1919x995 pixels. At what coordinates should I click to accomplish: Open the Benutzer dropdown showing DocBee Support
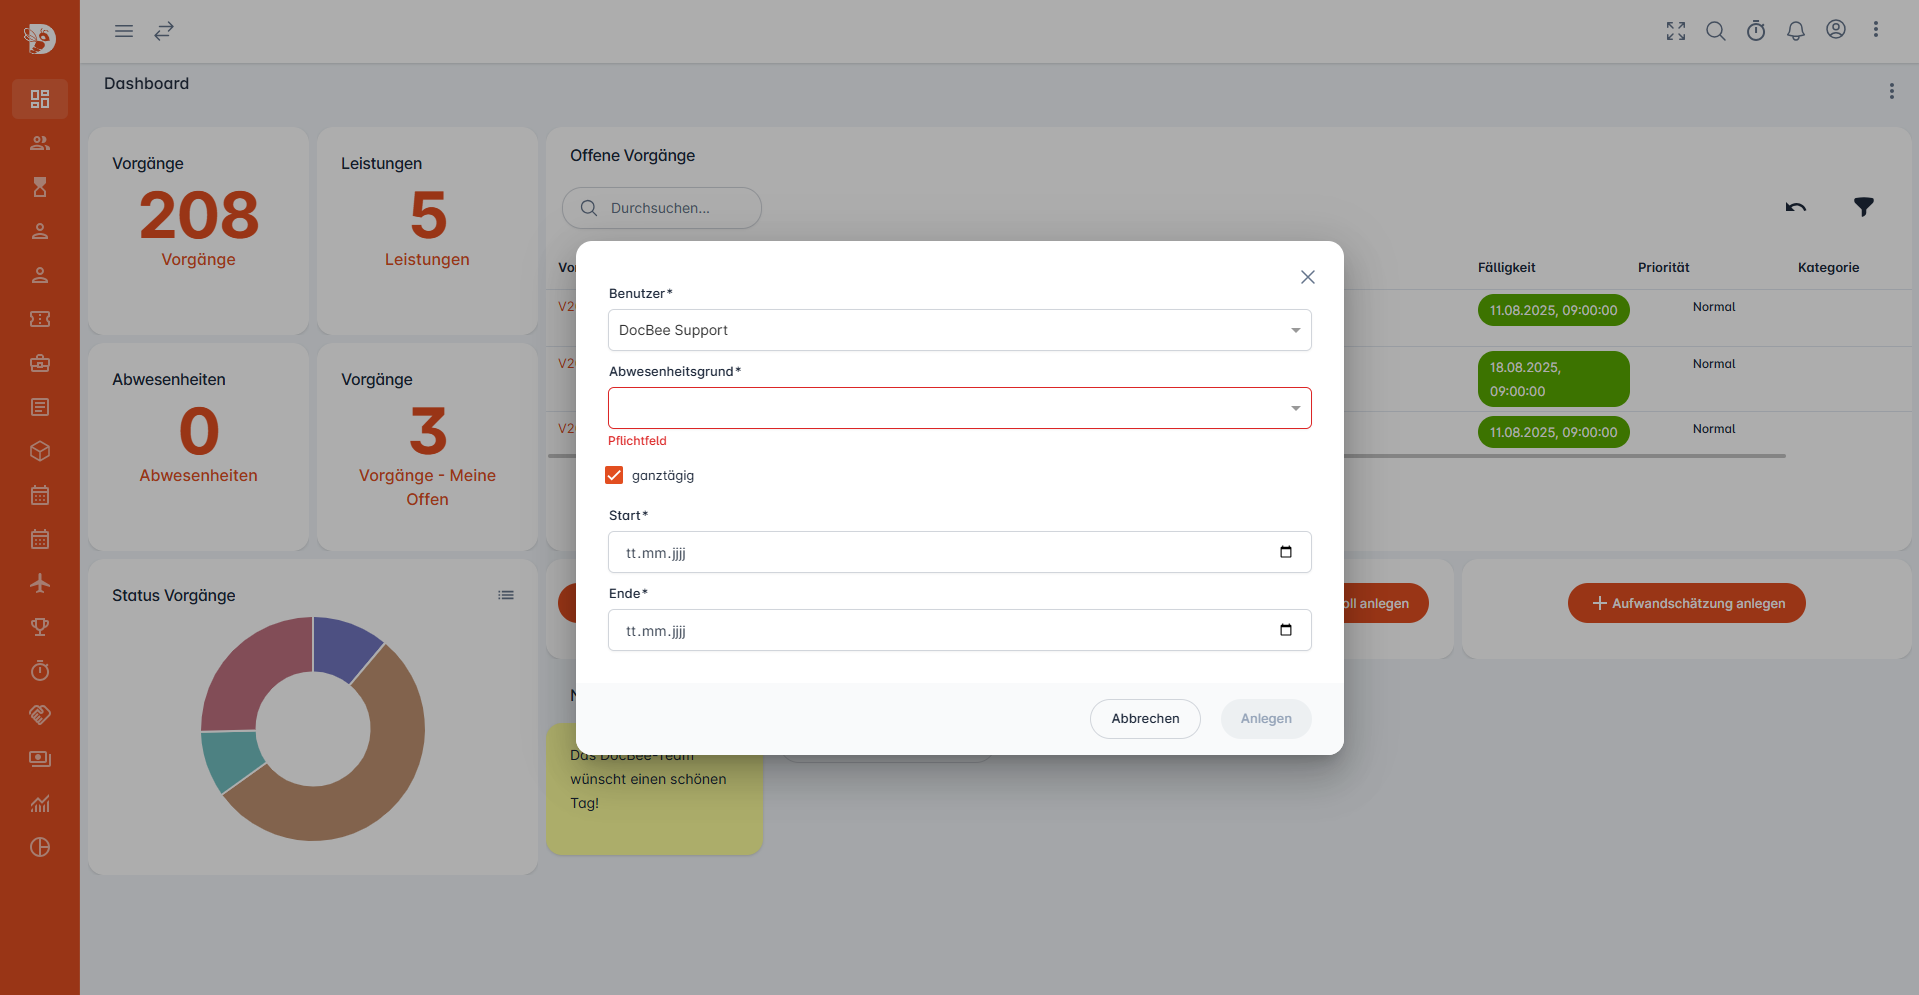pos(1294,330)
